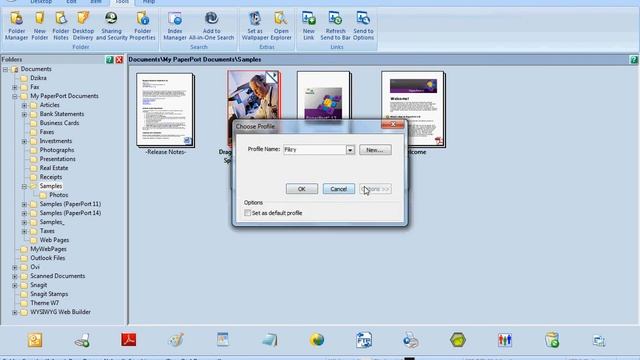Screen dimensions: 640x360
Task: Click the printer icon in Send To bar
Action: (411, 340)
